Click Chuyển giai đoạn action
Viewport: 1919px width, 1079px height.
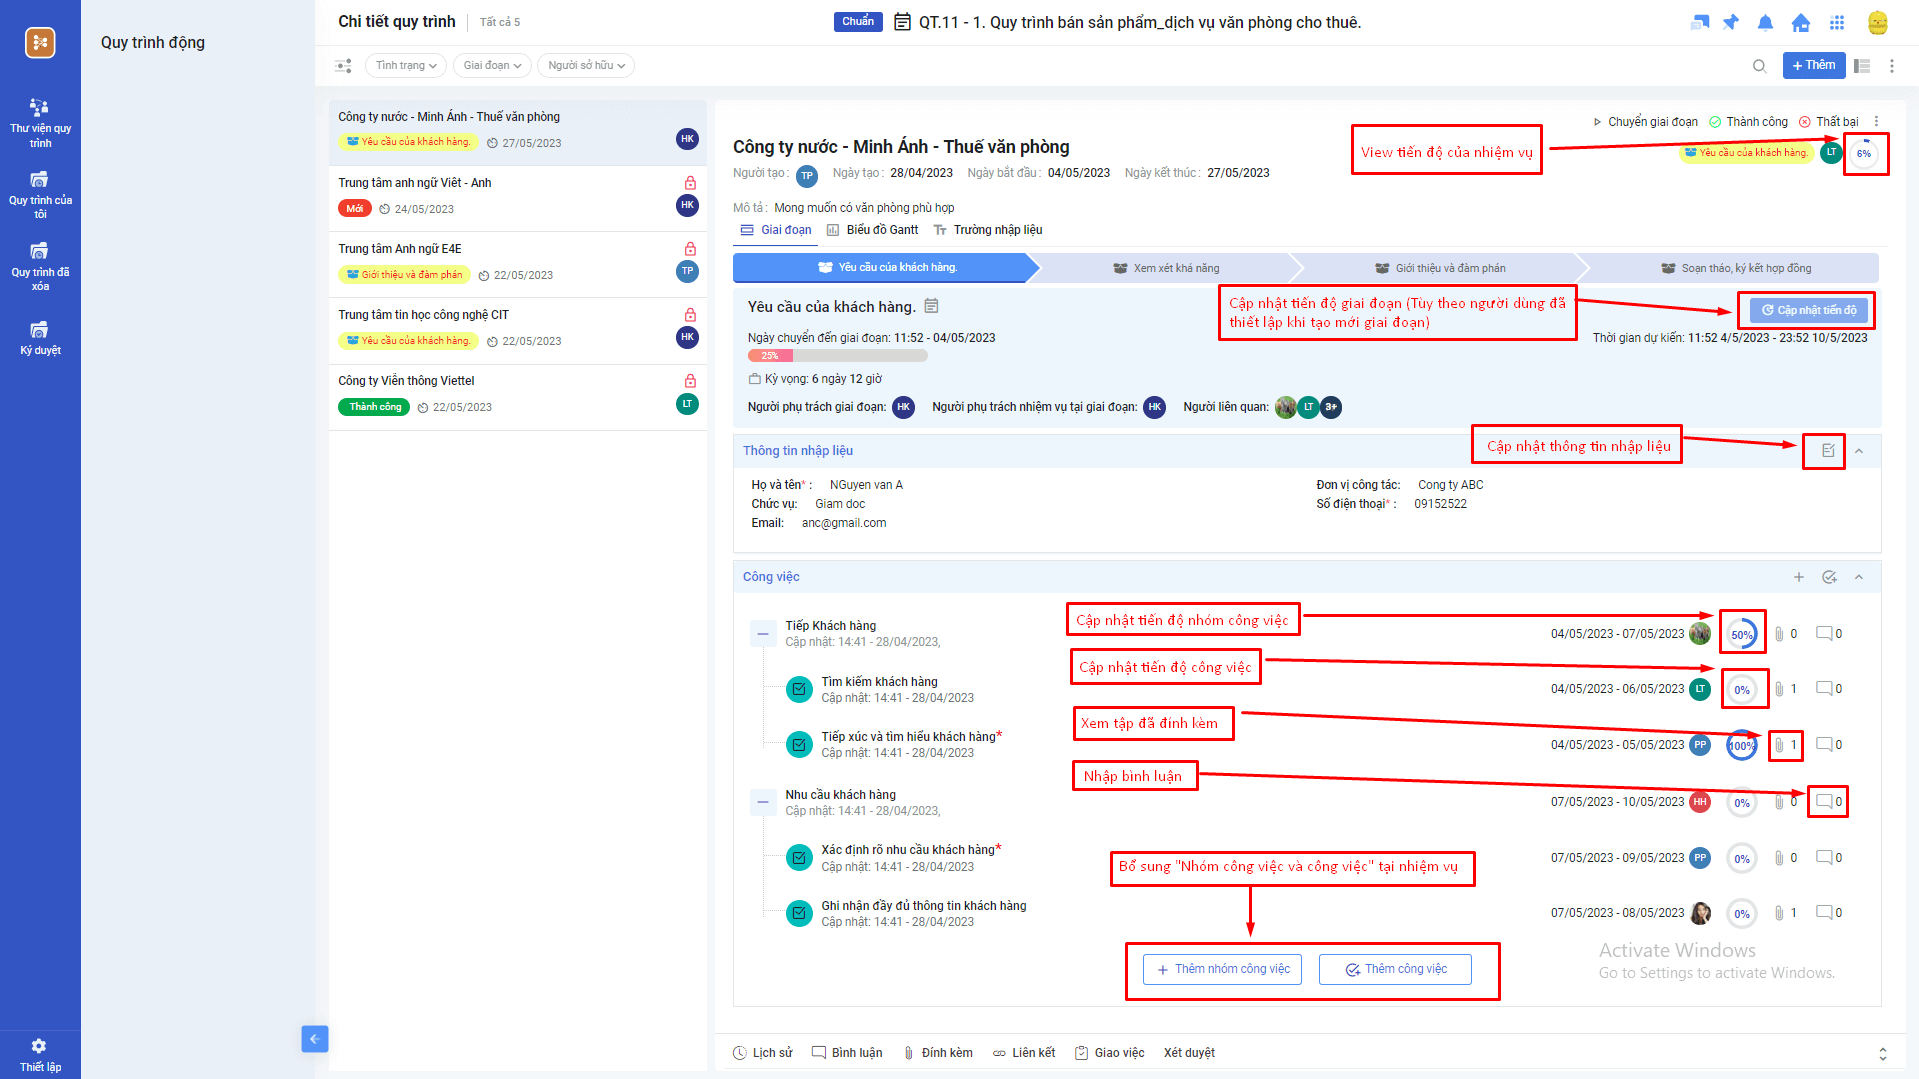(x=1645, y=122)
